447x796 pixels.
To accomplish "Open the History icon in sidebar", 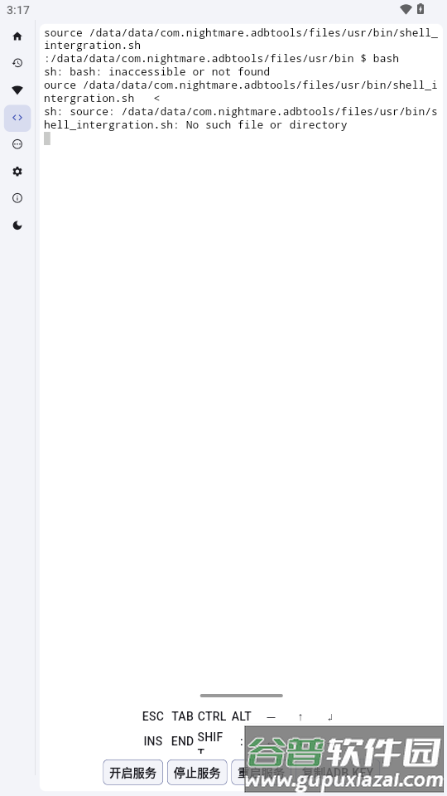I will [x=17, y=63].
